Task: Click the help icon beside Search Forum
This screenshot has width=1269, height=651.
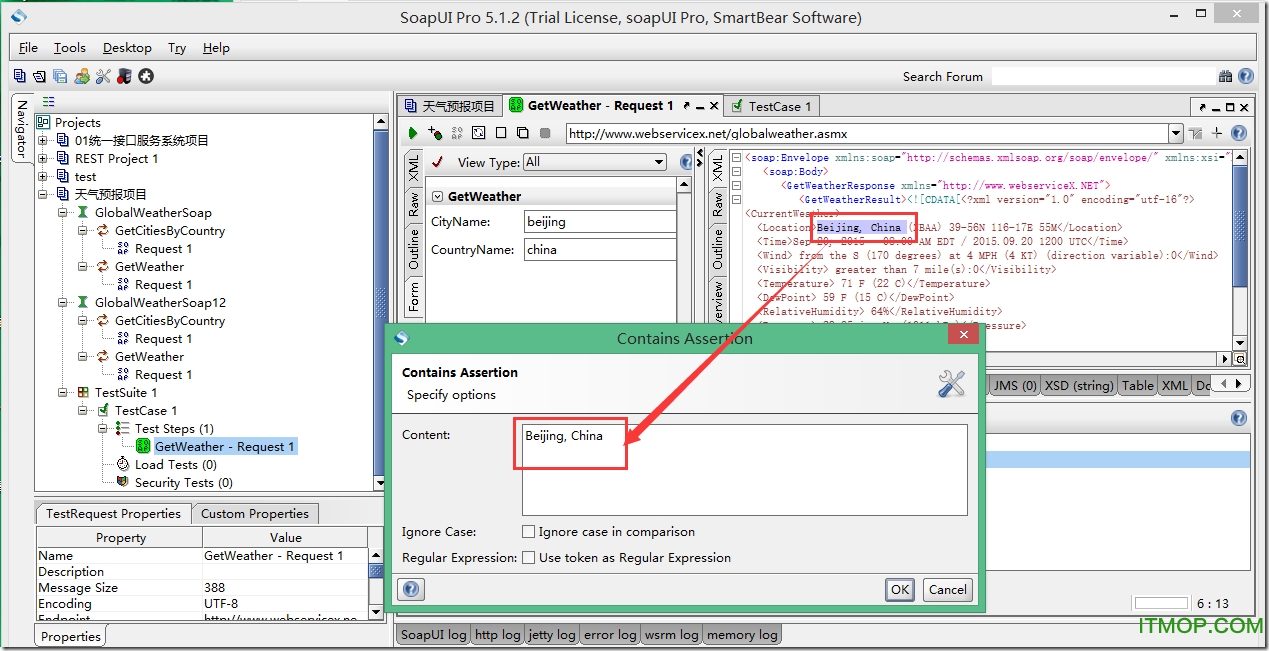Action: coord(1246,76)
